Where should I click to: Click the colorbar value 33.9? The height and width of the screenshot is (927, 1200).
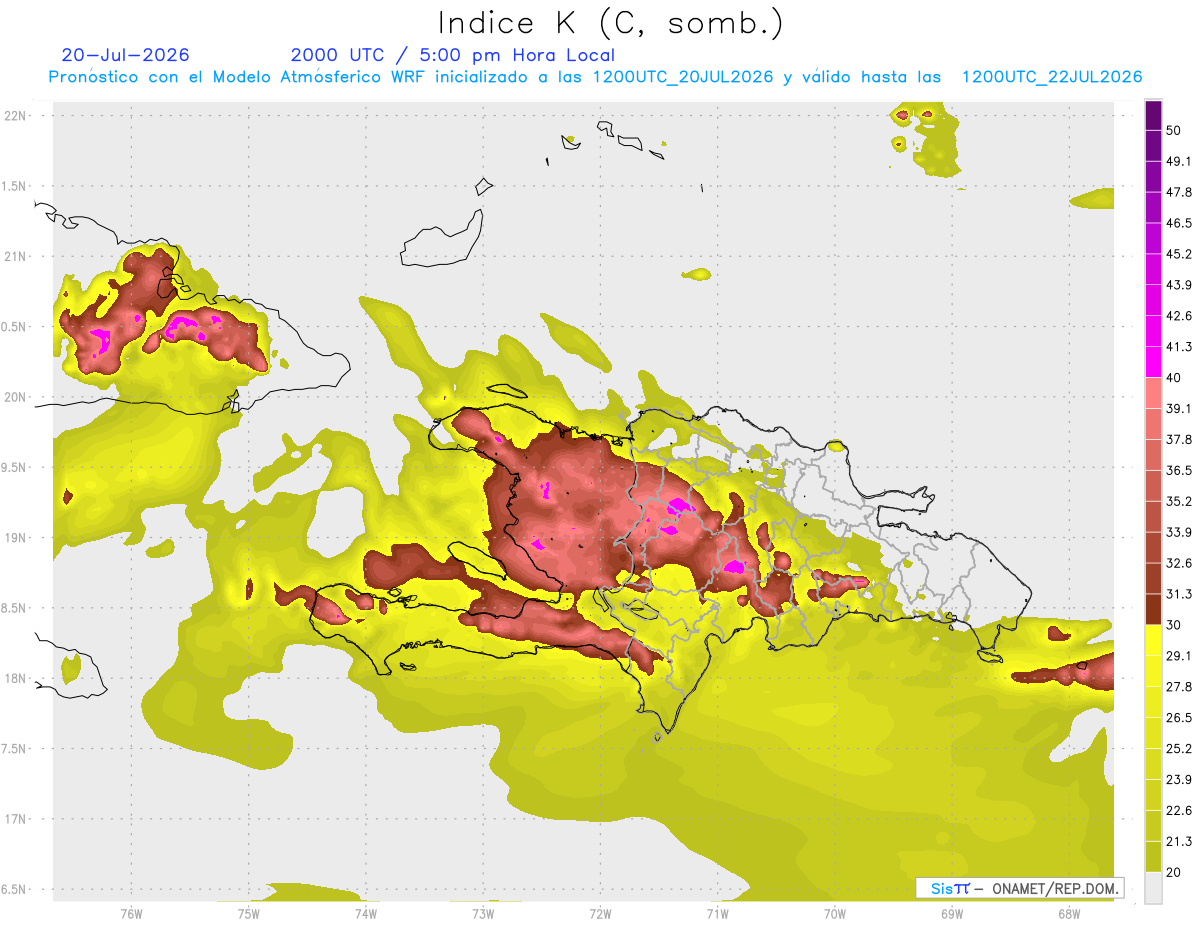tap(1180, 532)
